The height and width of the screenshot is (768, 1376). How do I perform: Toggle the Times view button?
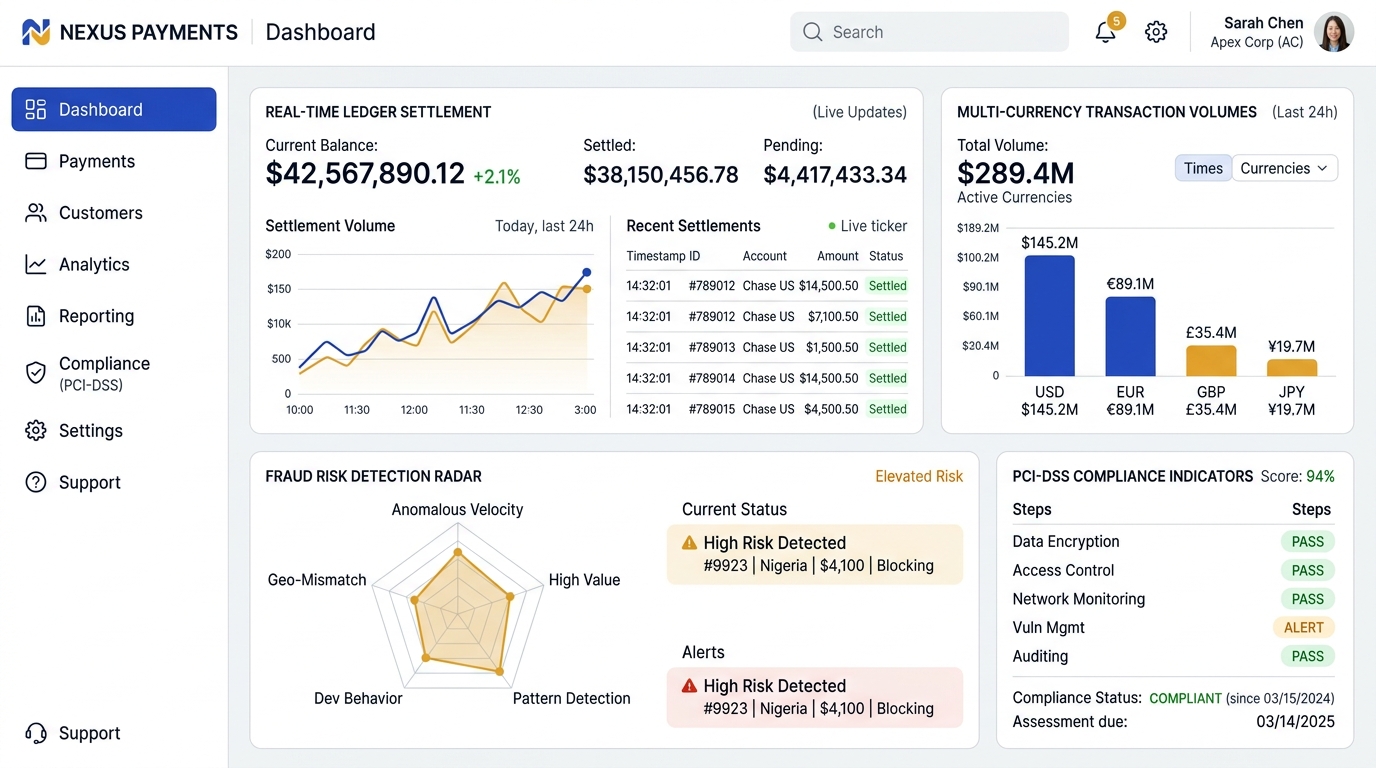point(1203,168)
